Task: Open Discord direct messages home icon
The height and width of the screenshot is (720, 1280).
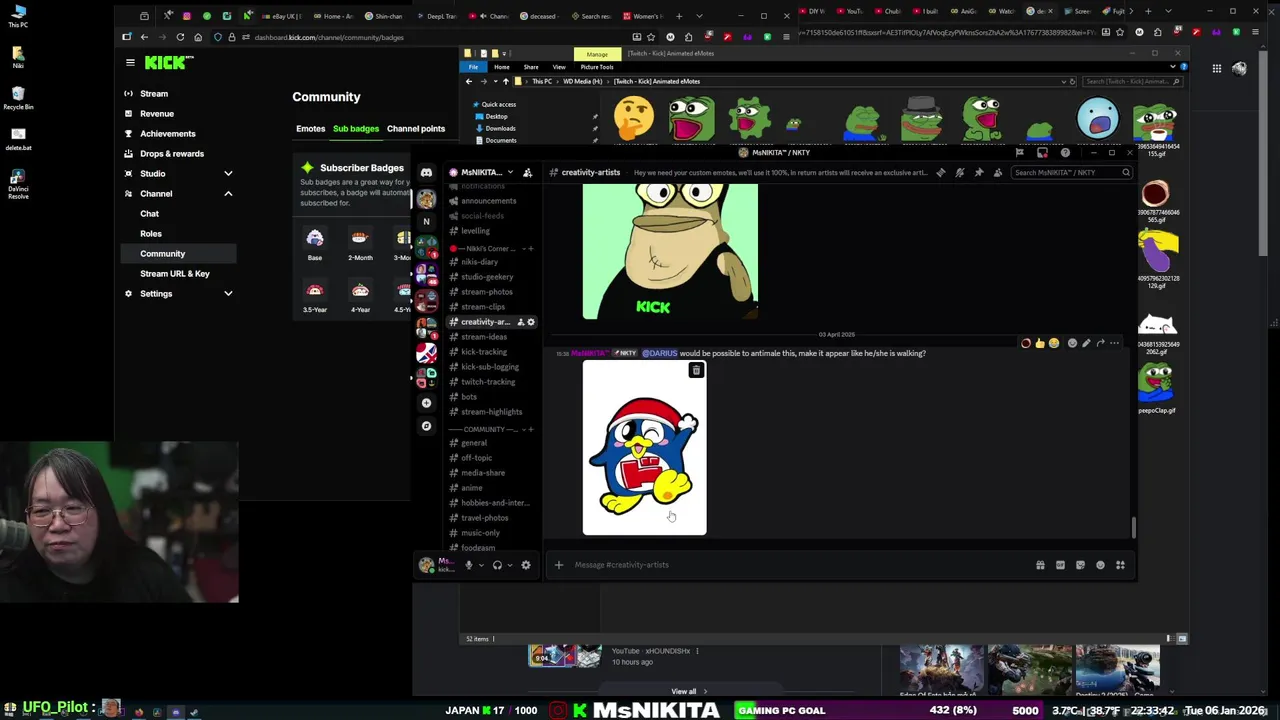Action: (426, 172)
